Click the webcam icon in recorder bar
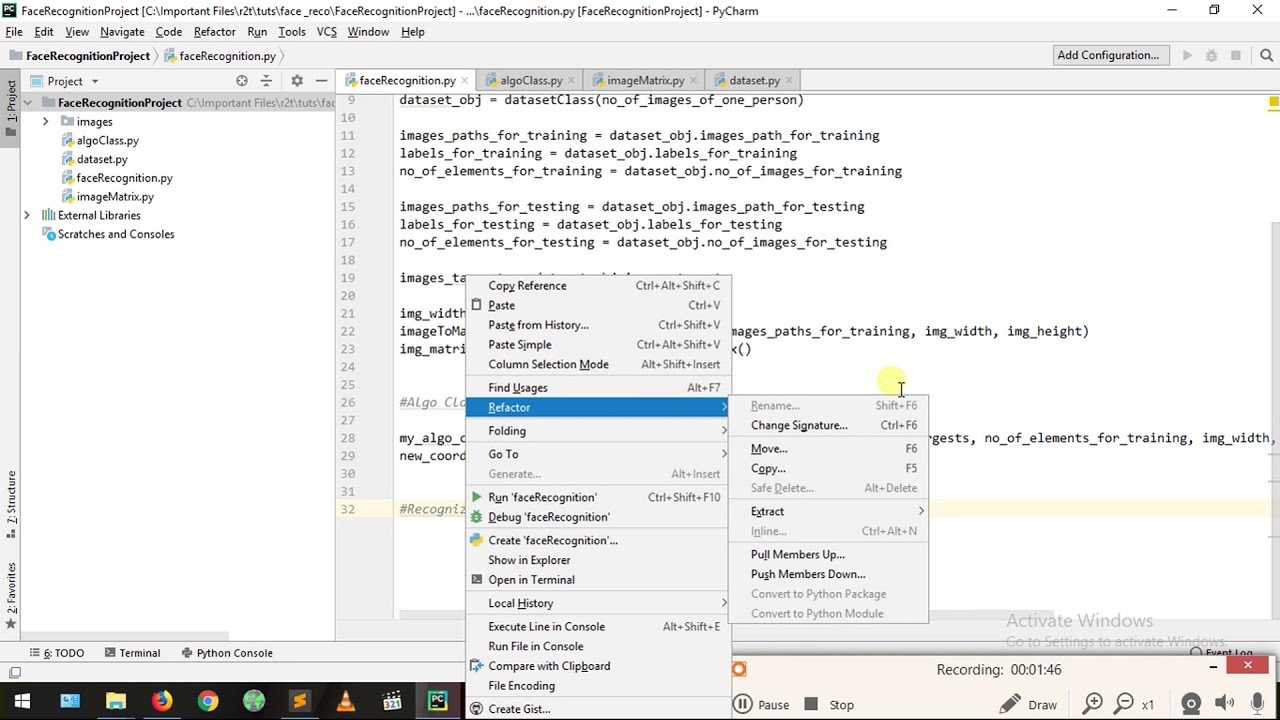Viewport: 1280px width, 720px height. pyautogui.click(x=1190, y=704)
